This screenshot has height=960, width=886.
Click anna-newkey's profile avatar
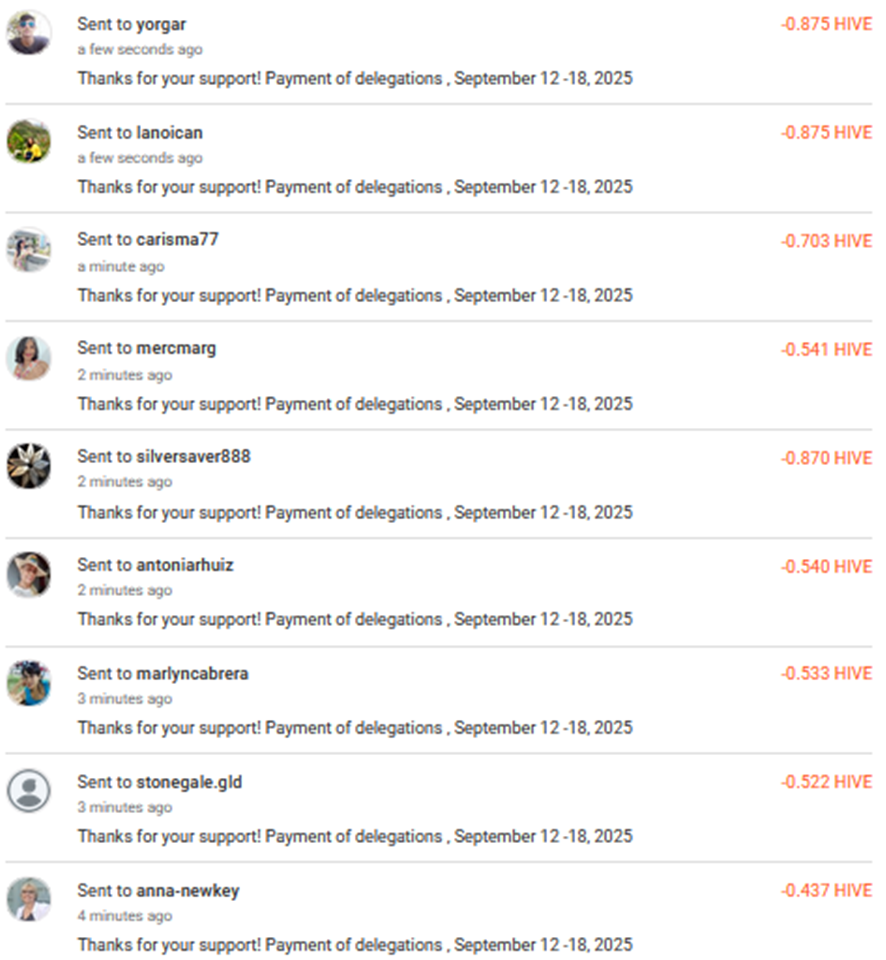point(28,898)
